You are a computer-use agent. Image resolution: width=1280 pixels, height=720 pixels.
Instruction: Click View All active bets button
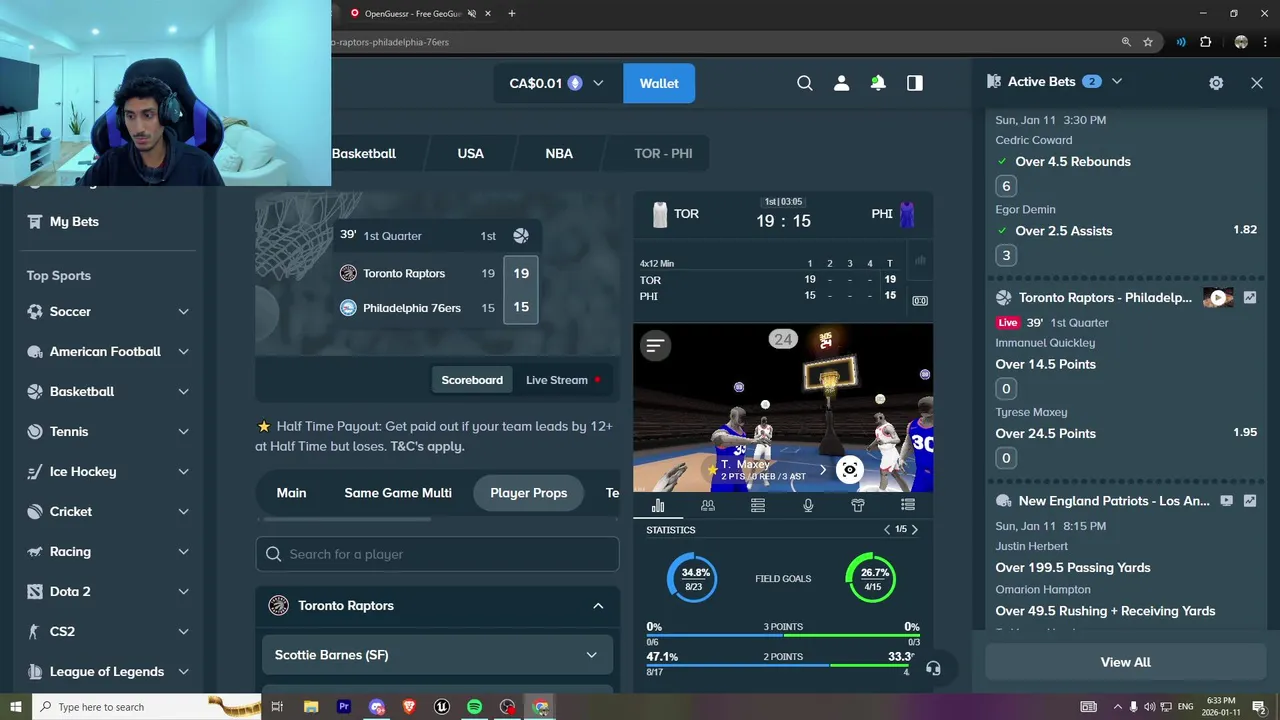pyautogui.click(x=1125, y=662)
